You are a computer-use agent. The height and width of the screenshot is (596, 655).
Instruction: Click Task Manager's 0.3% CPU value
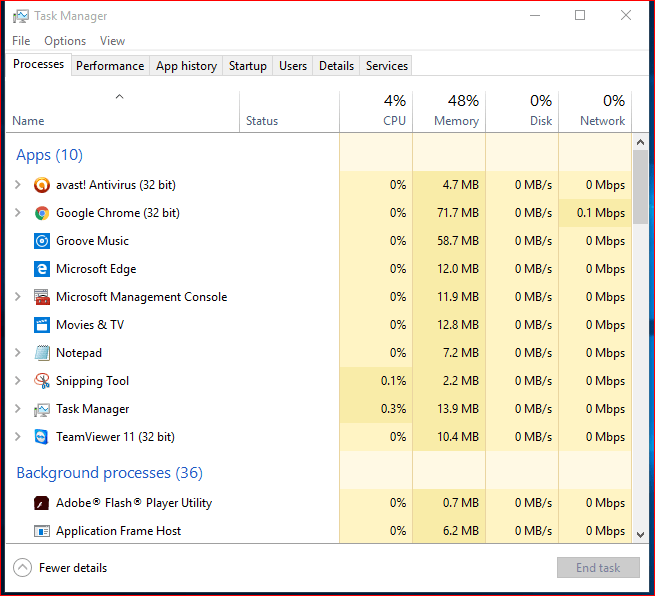[393, 409]
